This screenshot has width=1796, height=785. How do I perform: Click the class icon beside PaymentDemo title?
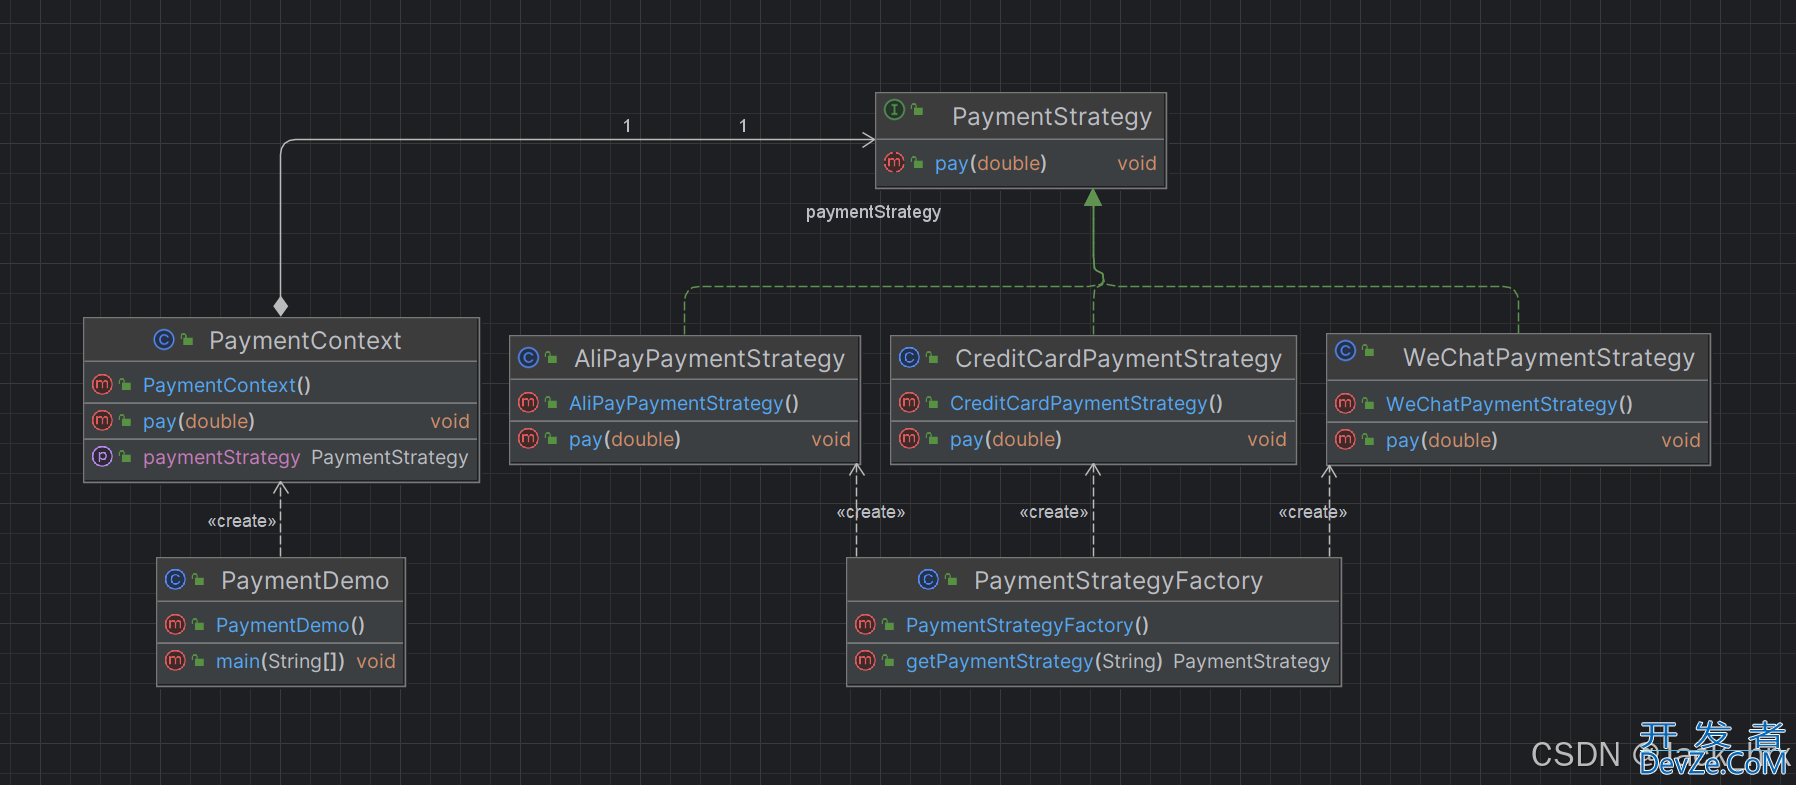click(x=176, y=580)
